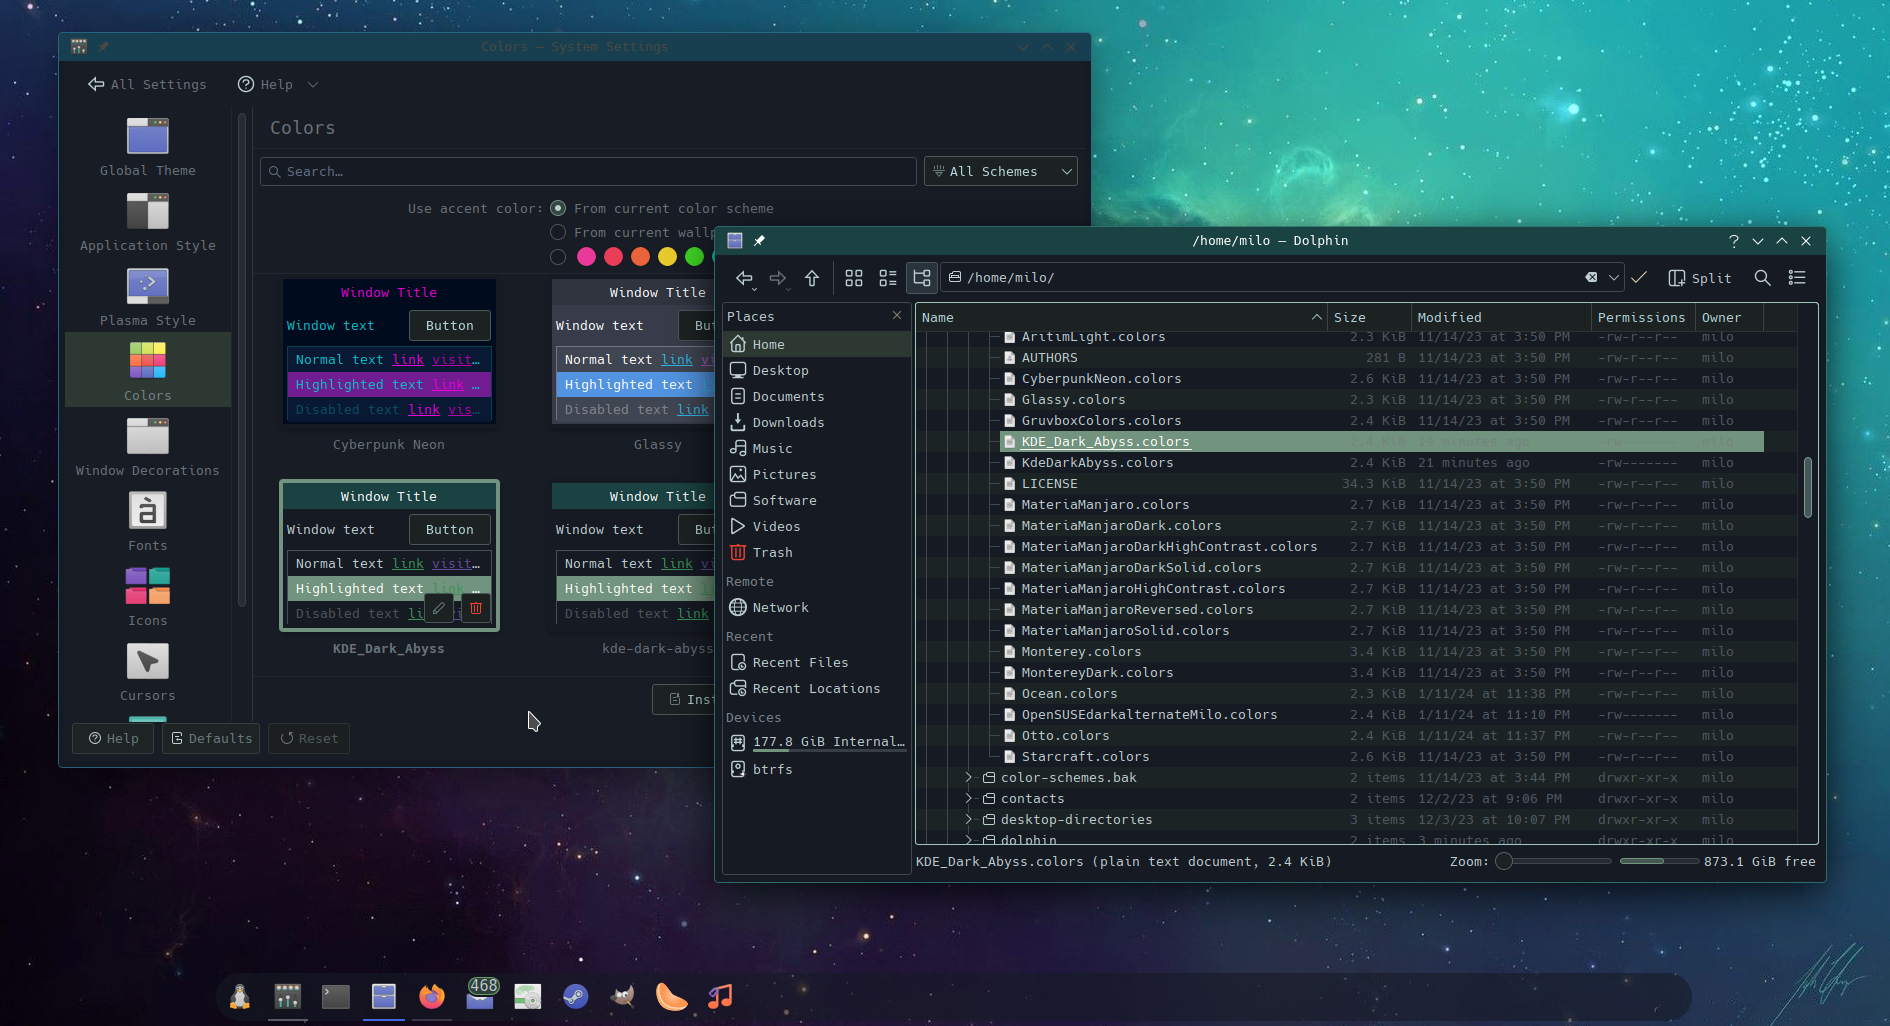Go back in Dolphin navigation
Screen dimensions: 1890x1026
[x=744, y=278]
